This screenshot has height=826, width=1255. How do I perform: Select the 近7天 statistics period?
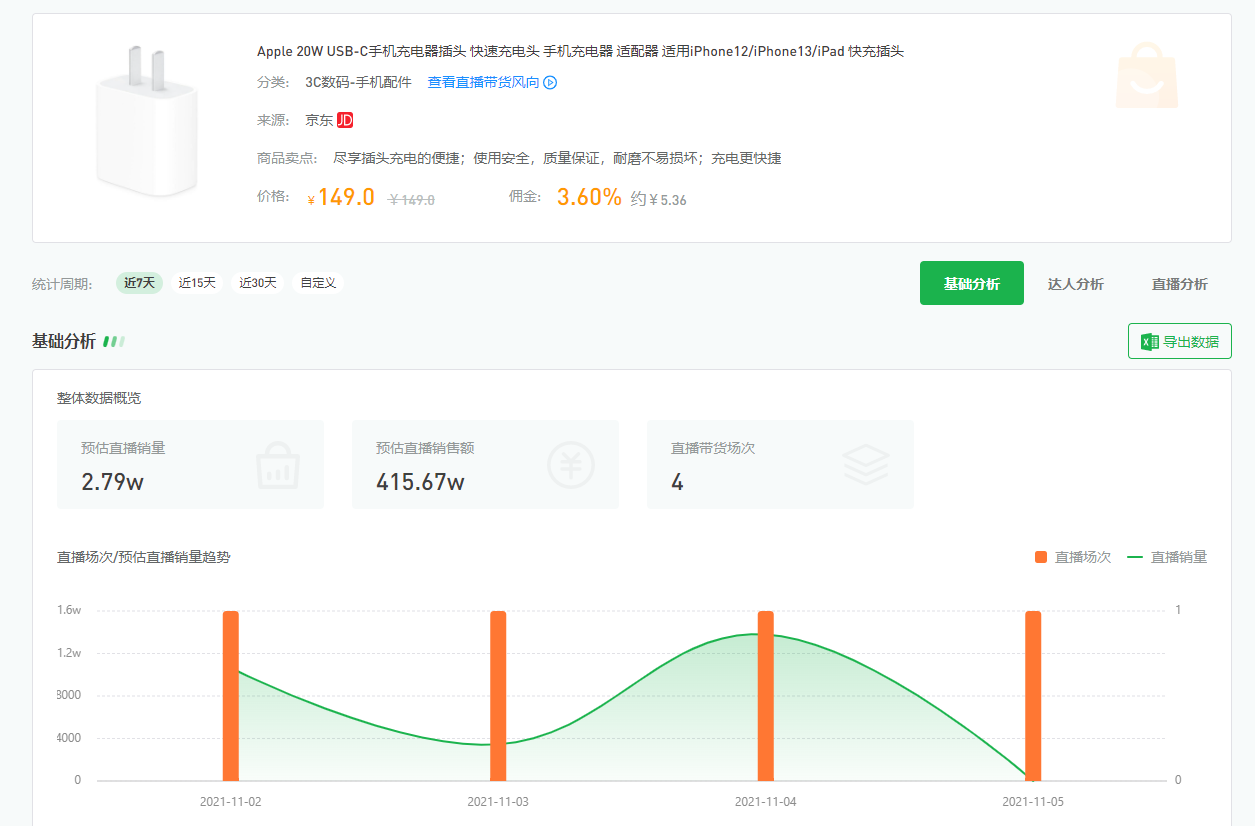click(140, 283)
